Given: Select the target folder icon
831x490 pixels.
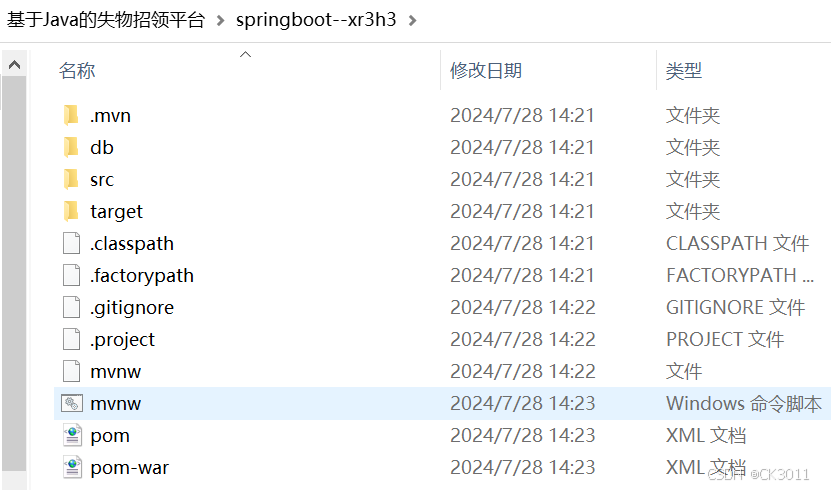Looking at the screenshot, I should pyautogui.click(x=70, y=211).
